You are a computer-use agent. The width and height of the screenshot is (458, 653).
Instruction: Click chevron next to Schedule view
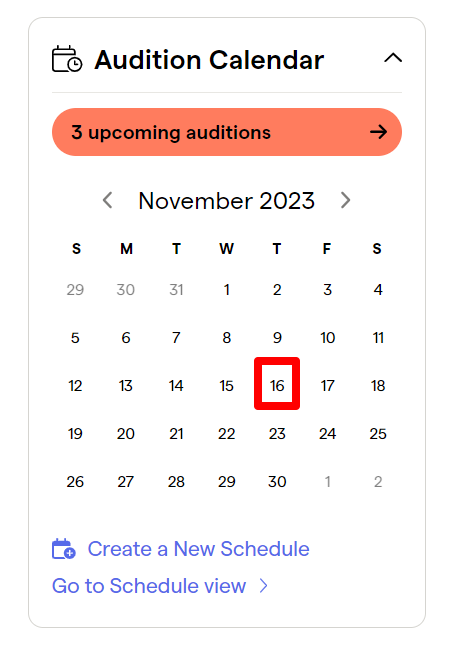coord(263,586)
